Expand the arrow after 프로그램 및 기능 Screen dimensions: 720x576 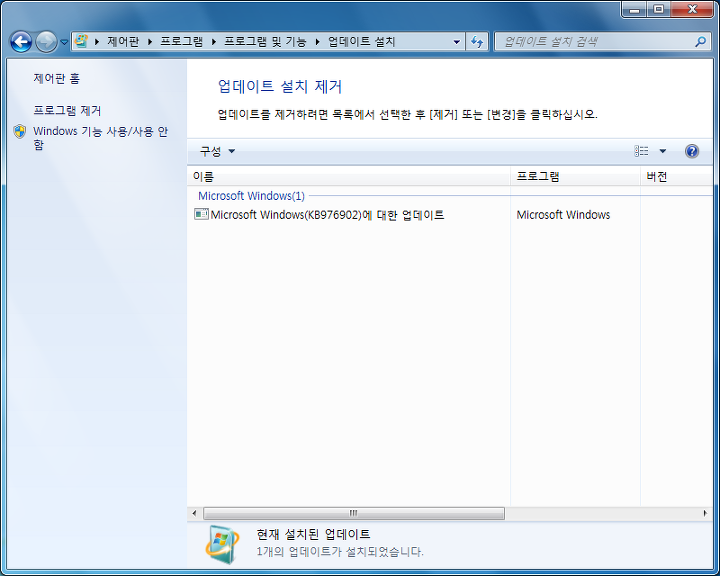click(x=317, y=42)
